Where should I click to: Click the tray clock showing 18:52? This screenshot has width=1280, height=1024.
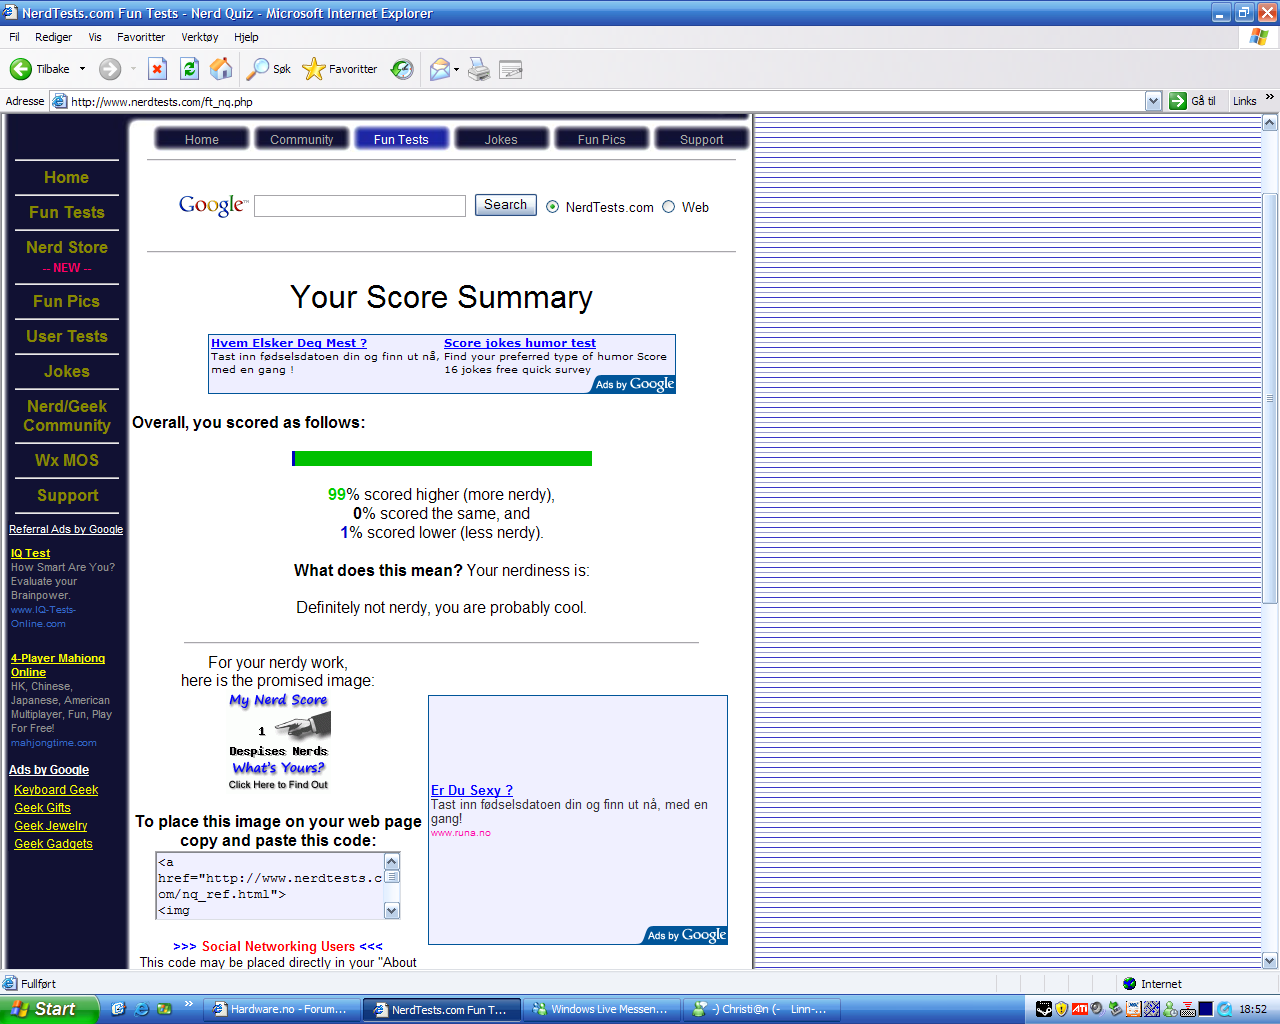pyautogui.click(x=1253, y=1009)
